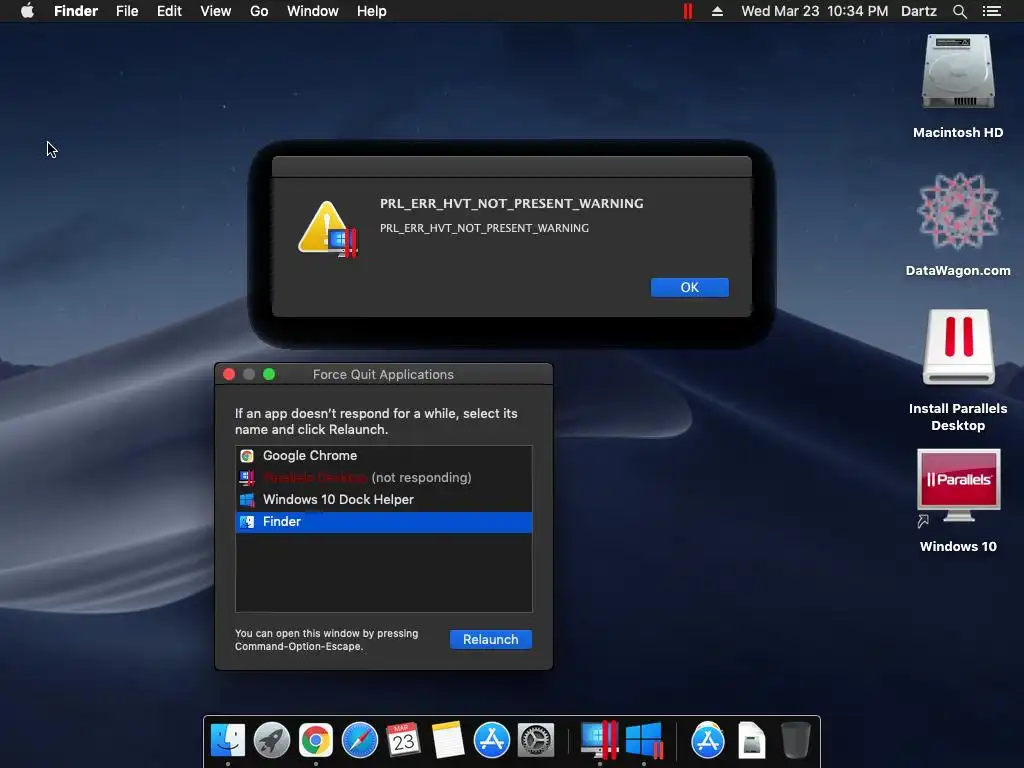Select Windows 10 Dock Helper row

(x=383, y=500)
